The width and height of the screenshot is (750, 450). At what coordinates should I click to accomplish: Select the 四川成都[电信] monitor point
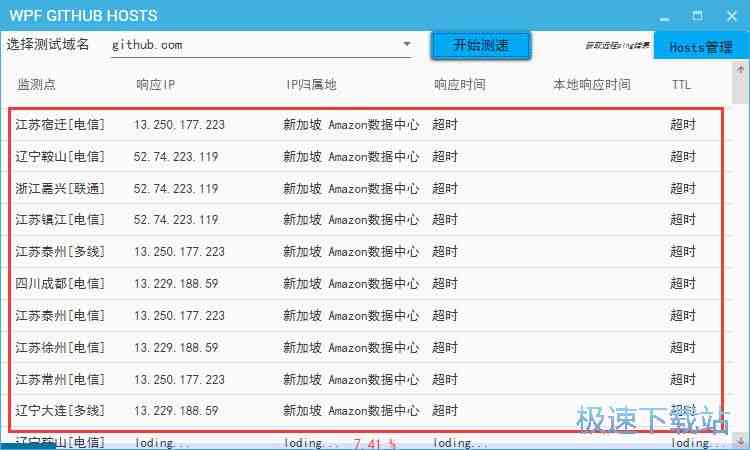pyautogui.click(x=60, y=284)
